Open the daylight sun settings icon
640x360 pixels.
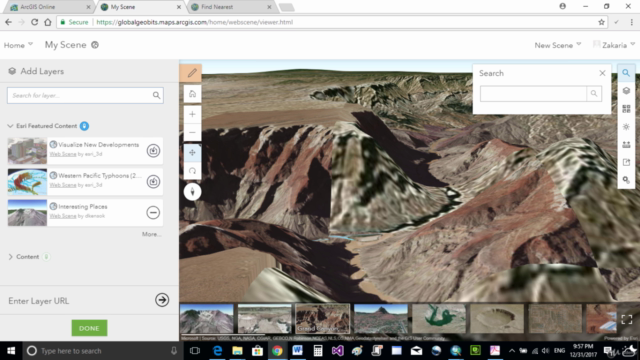coord(626,127)
